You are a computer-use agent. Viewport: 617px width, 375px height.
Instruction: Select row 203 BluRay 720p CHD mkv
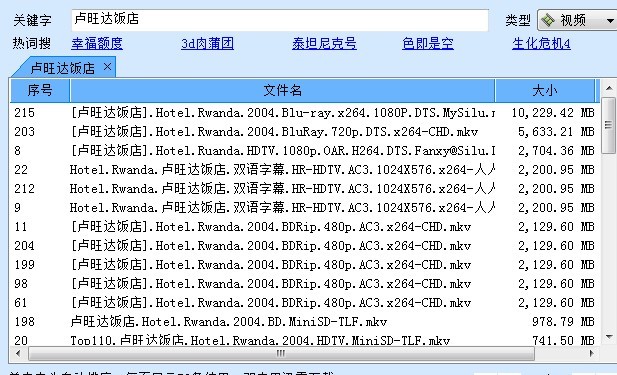(x=305, y=132)
